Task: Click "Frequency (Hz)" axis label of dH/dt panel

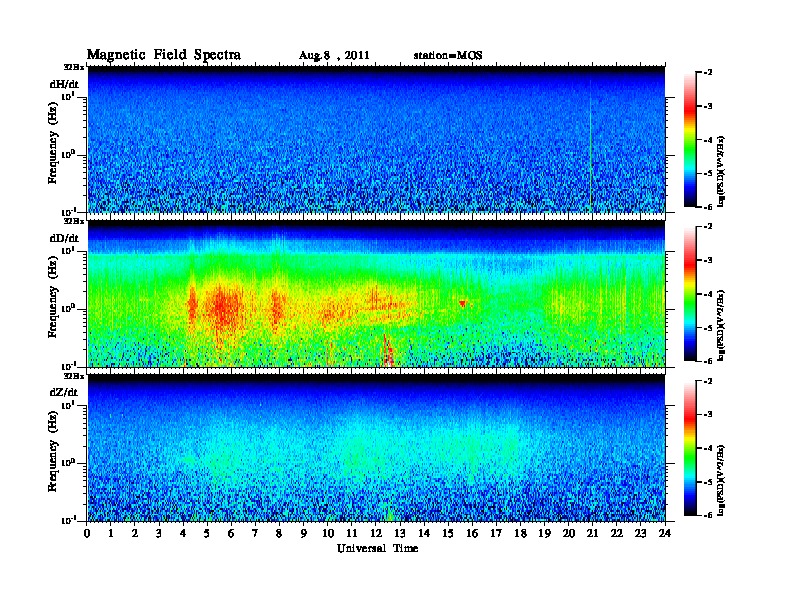Action: pos(53,143)
